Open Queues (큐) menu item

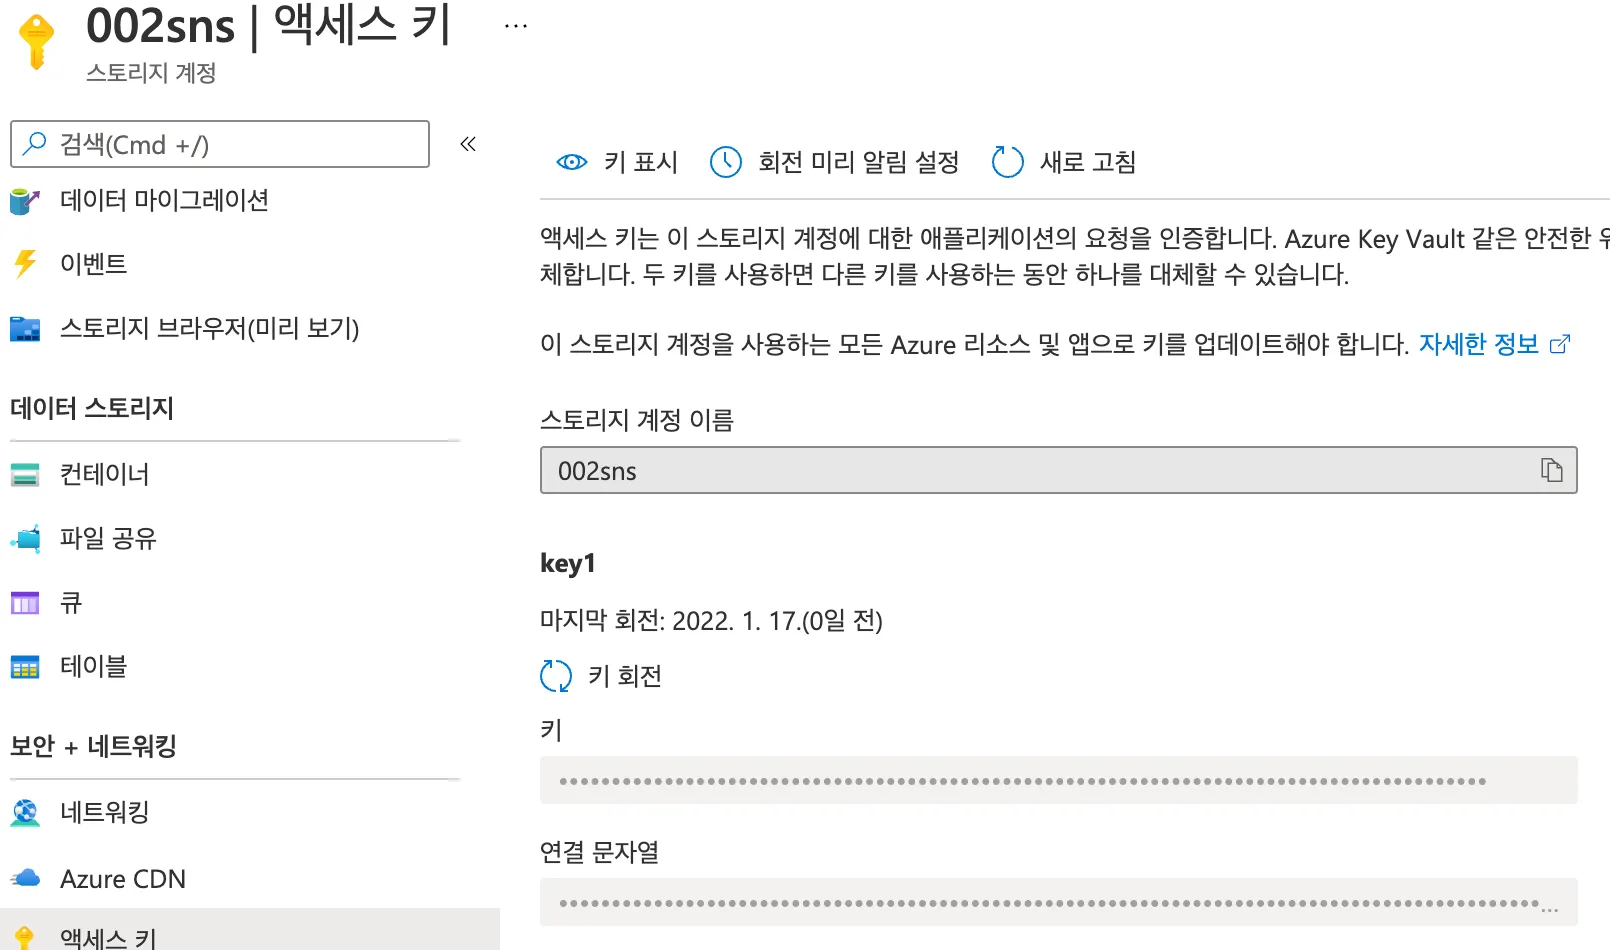tap(71, 602)
